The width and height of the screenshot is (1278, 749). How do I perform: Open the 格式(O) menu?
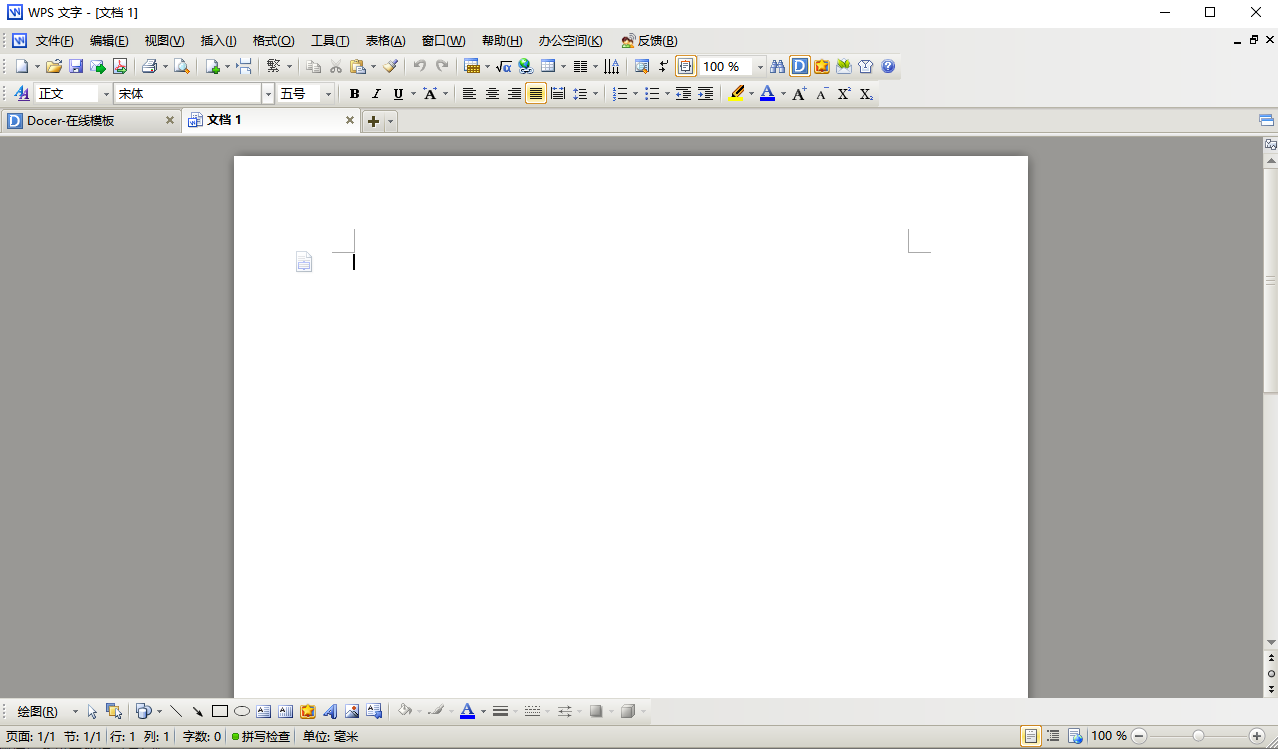(x=274, y=41)
